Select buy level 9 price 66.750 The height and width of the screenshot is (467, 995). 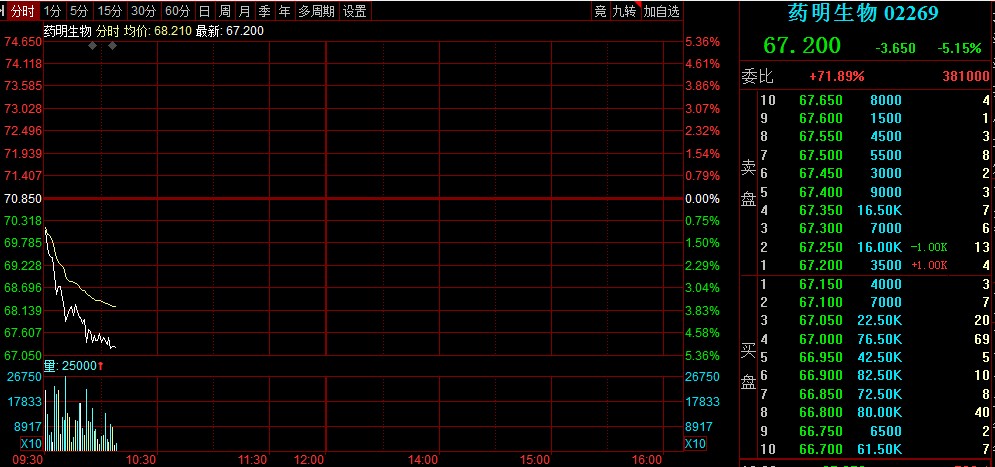tap(820, 431)
